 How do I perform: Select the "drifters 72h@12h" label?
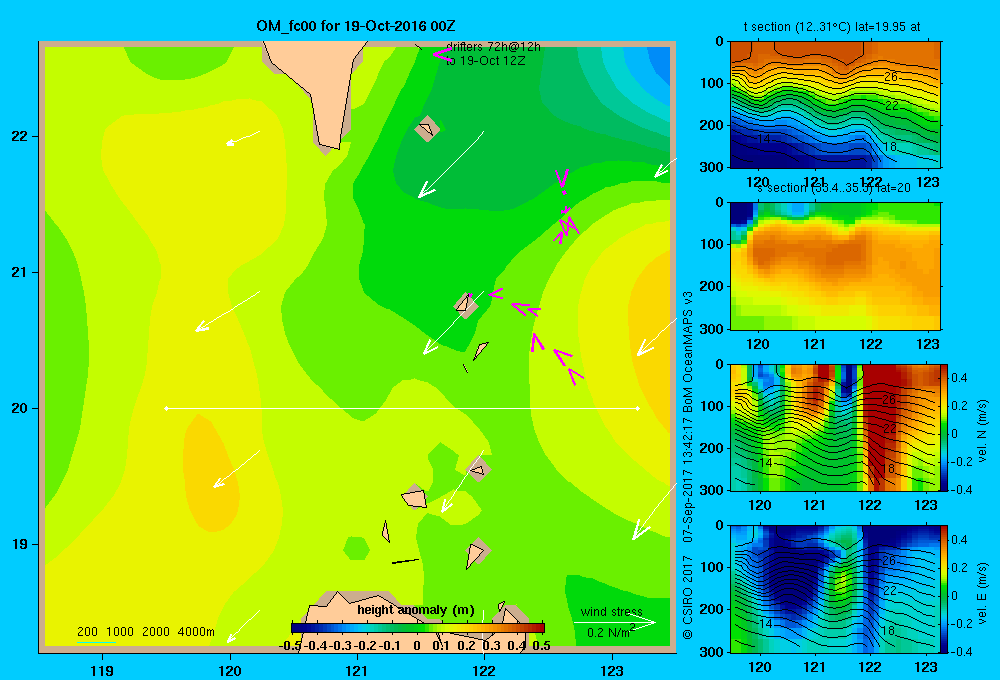pyautogui.click(x=493, y=47)
